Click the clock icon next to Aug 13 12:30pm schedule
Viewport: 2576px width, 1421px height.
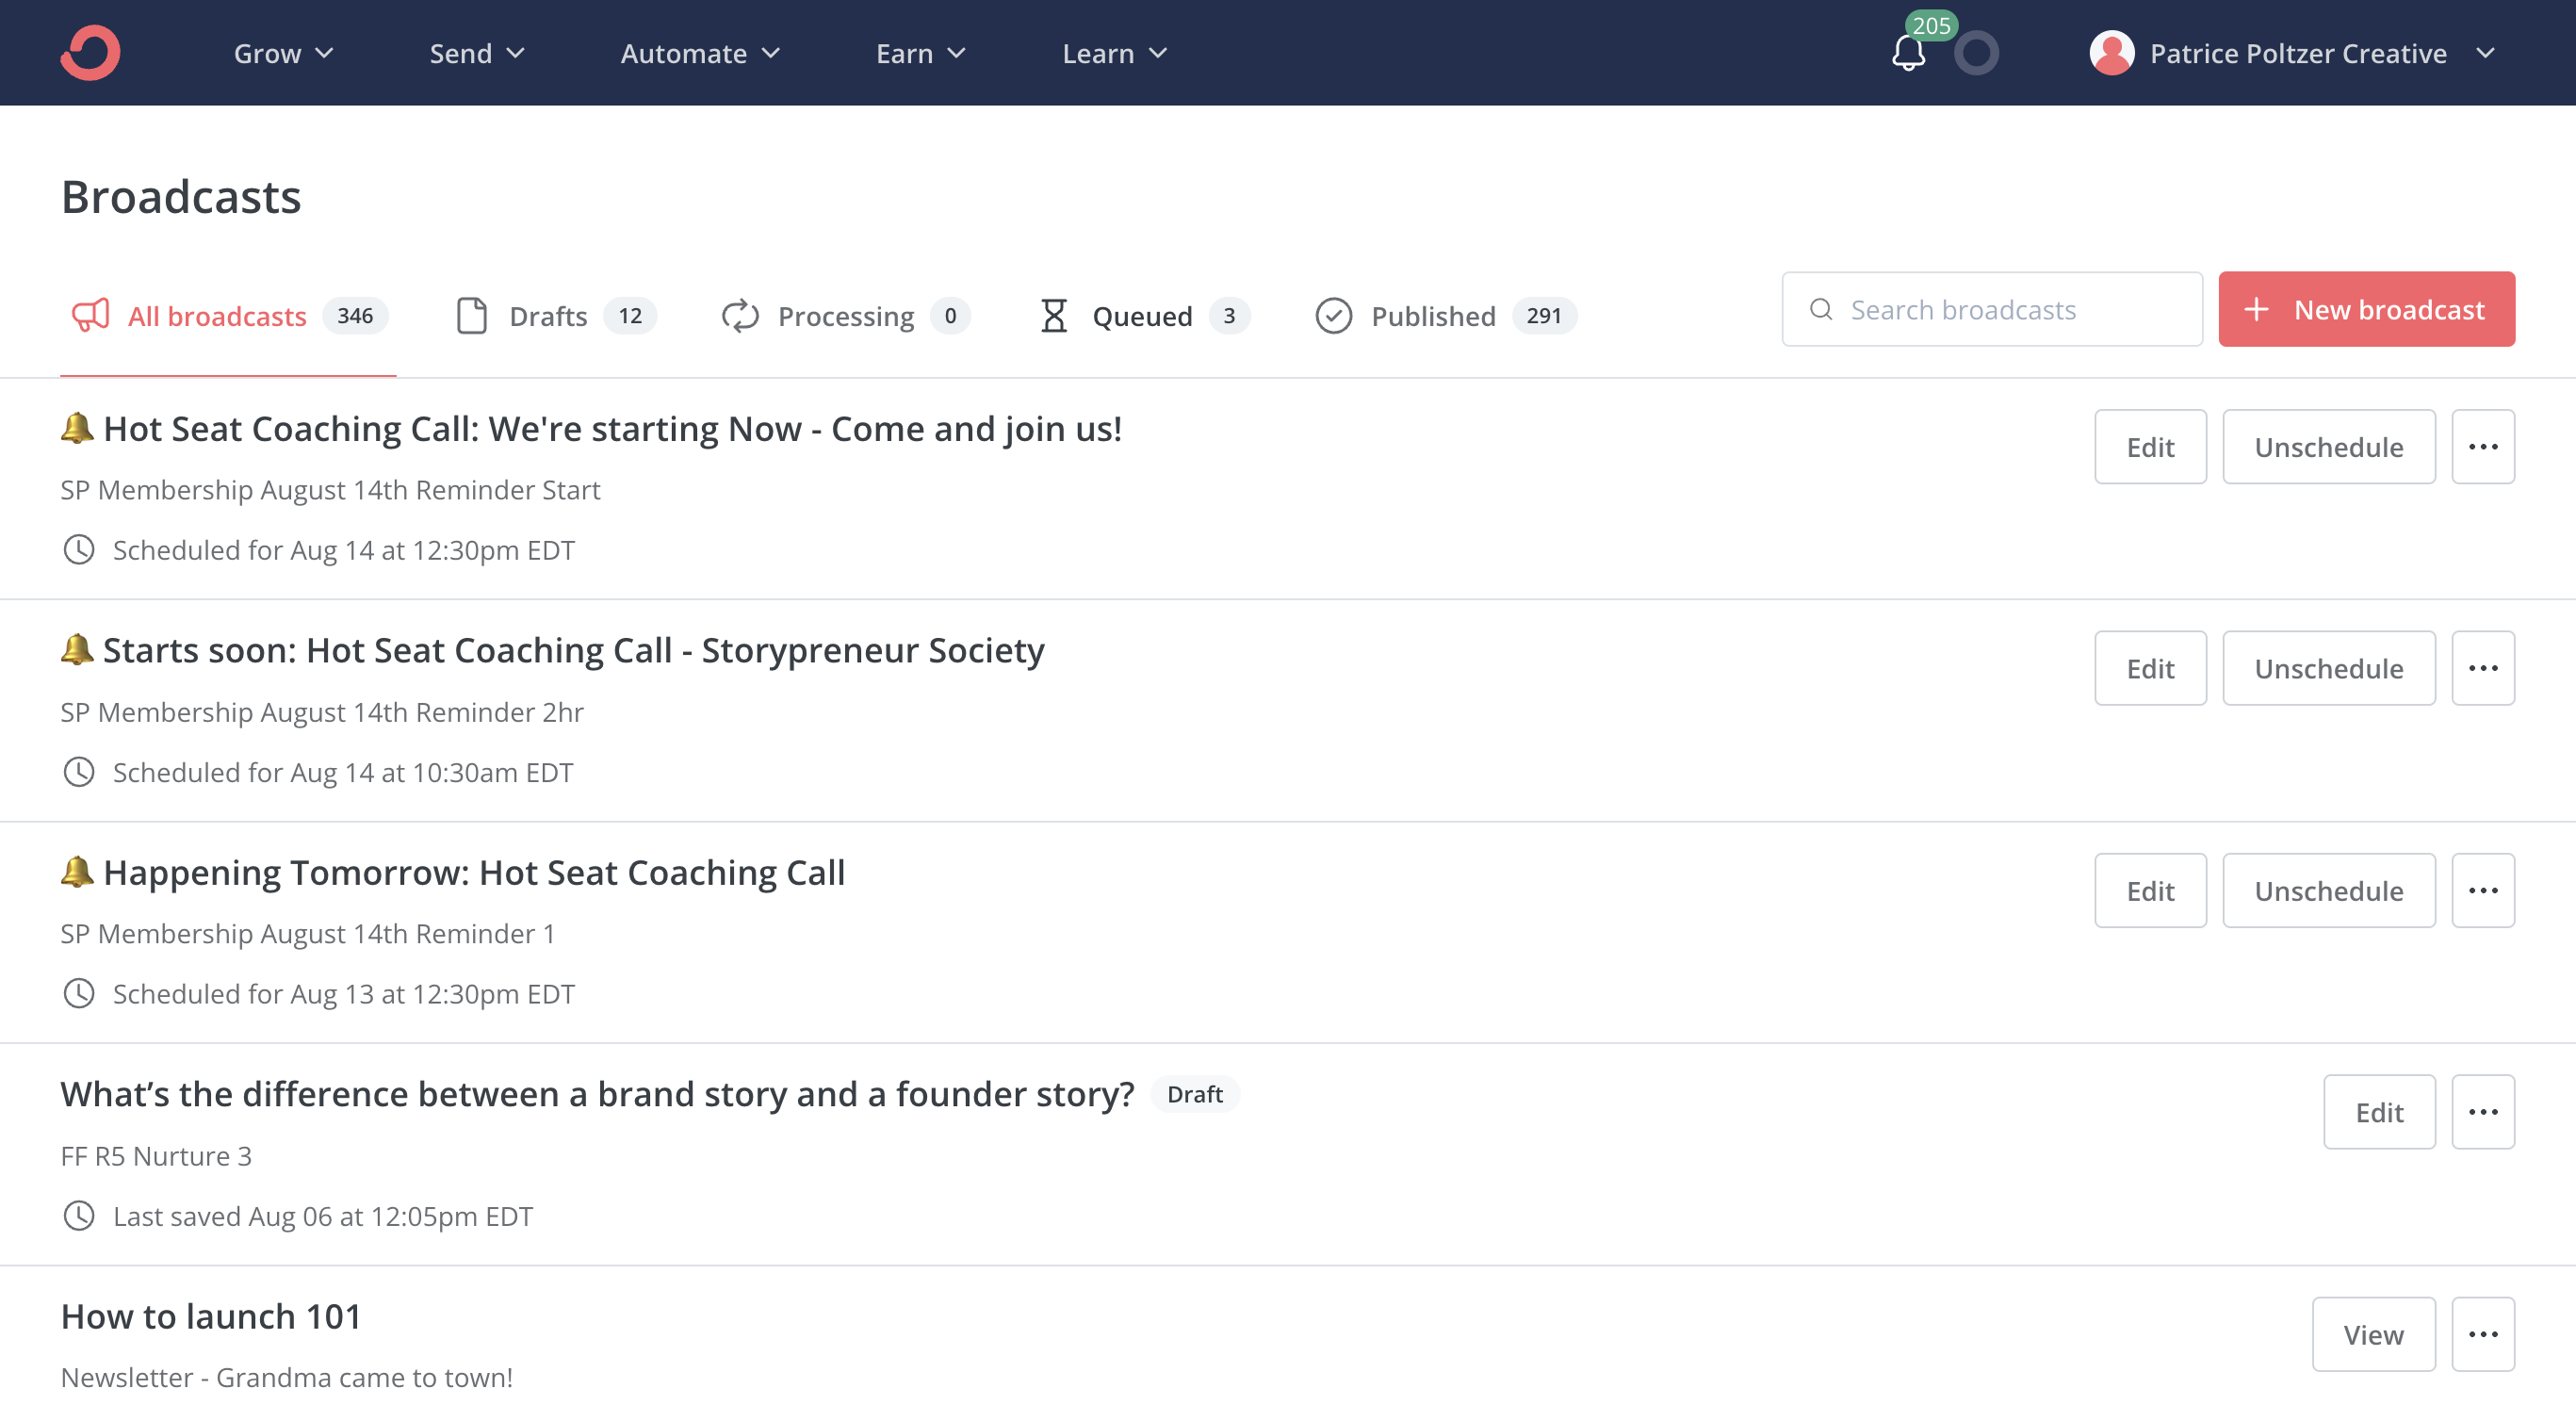tap(79, 994)
